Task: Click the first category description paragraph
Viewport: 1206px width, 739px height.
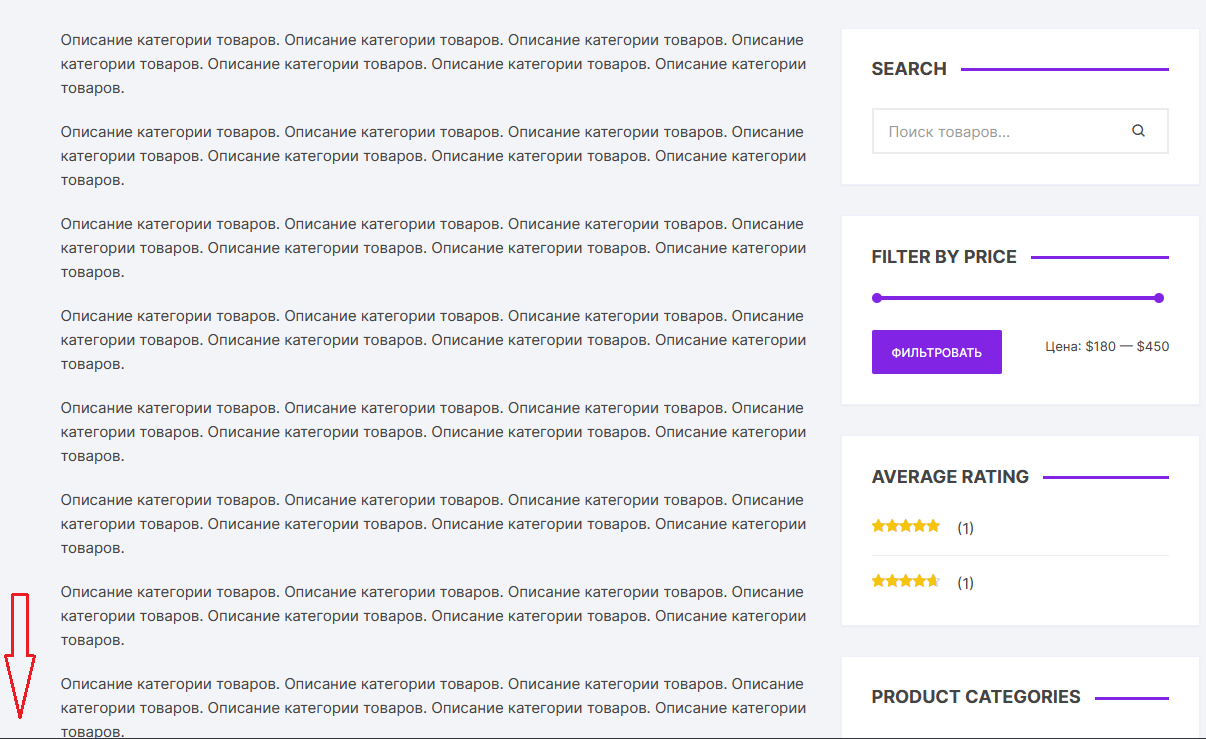Action: pos(432,64)
